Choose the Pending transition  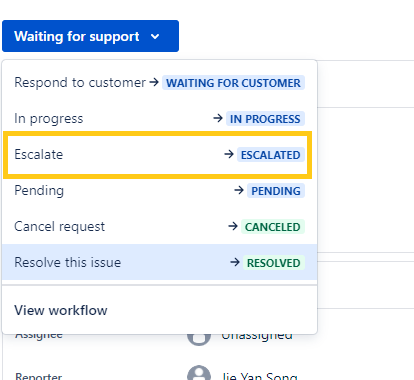[x=160, y=190]
